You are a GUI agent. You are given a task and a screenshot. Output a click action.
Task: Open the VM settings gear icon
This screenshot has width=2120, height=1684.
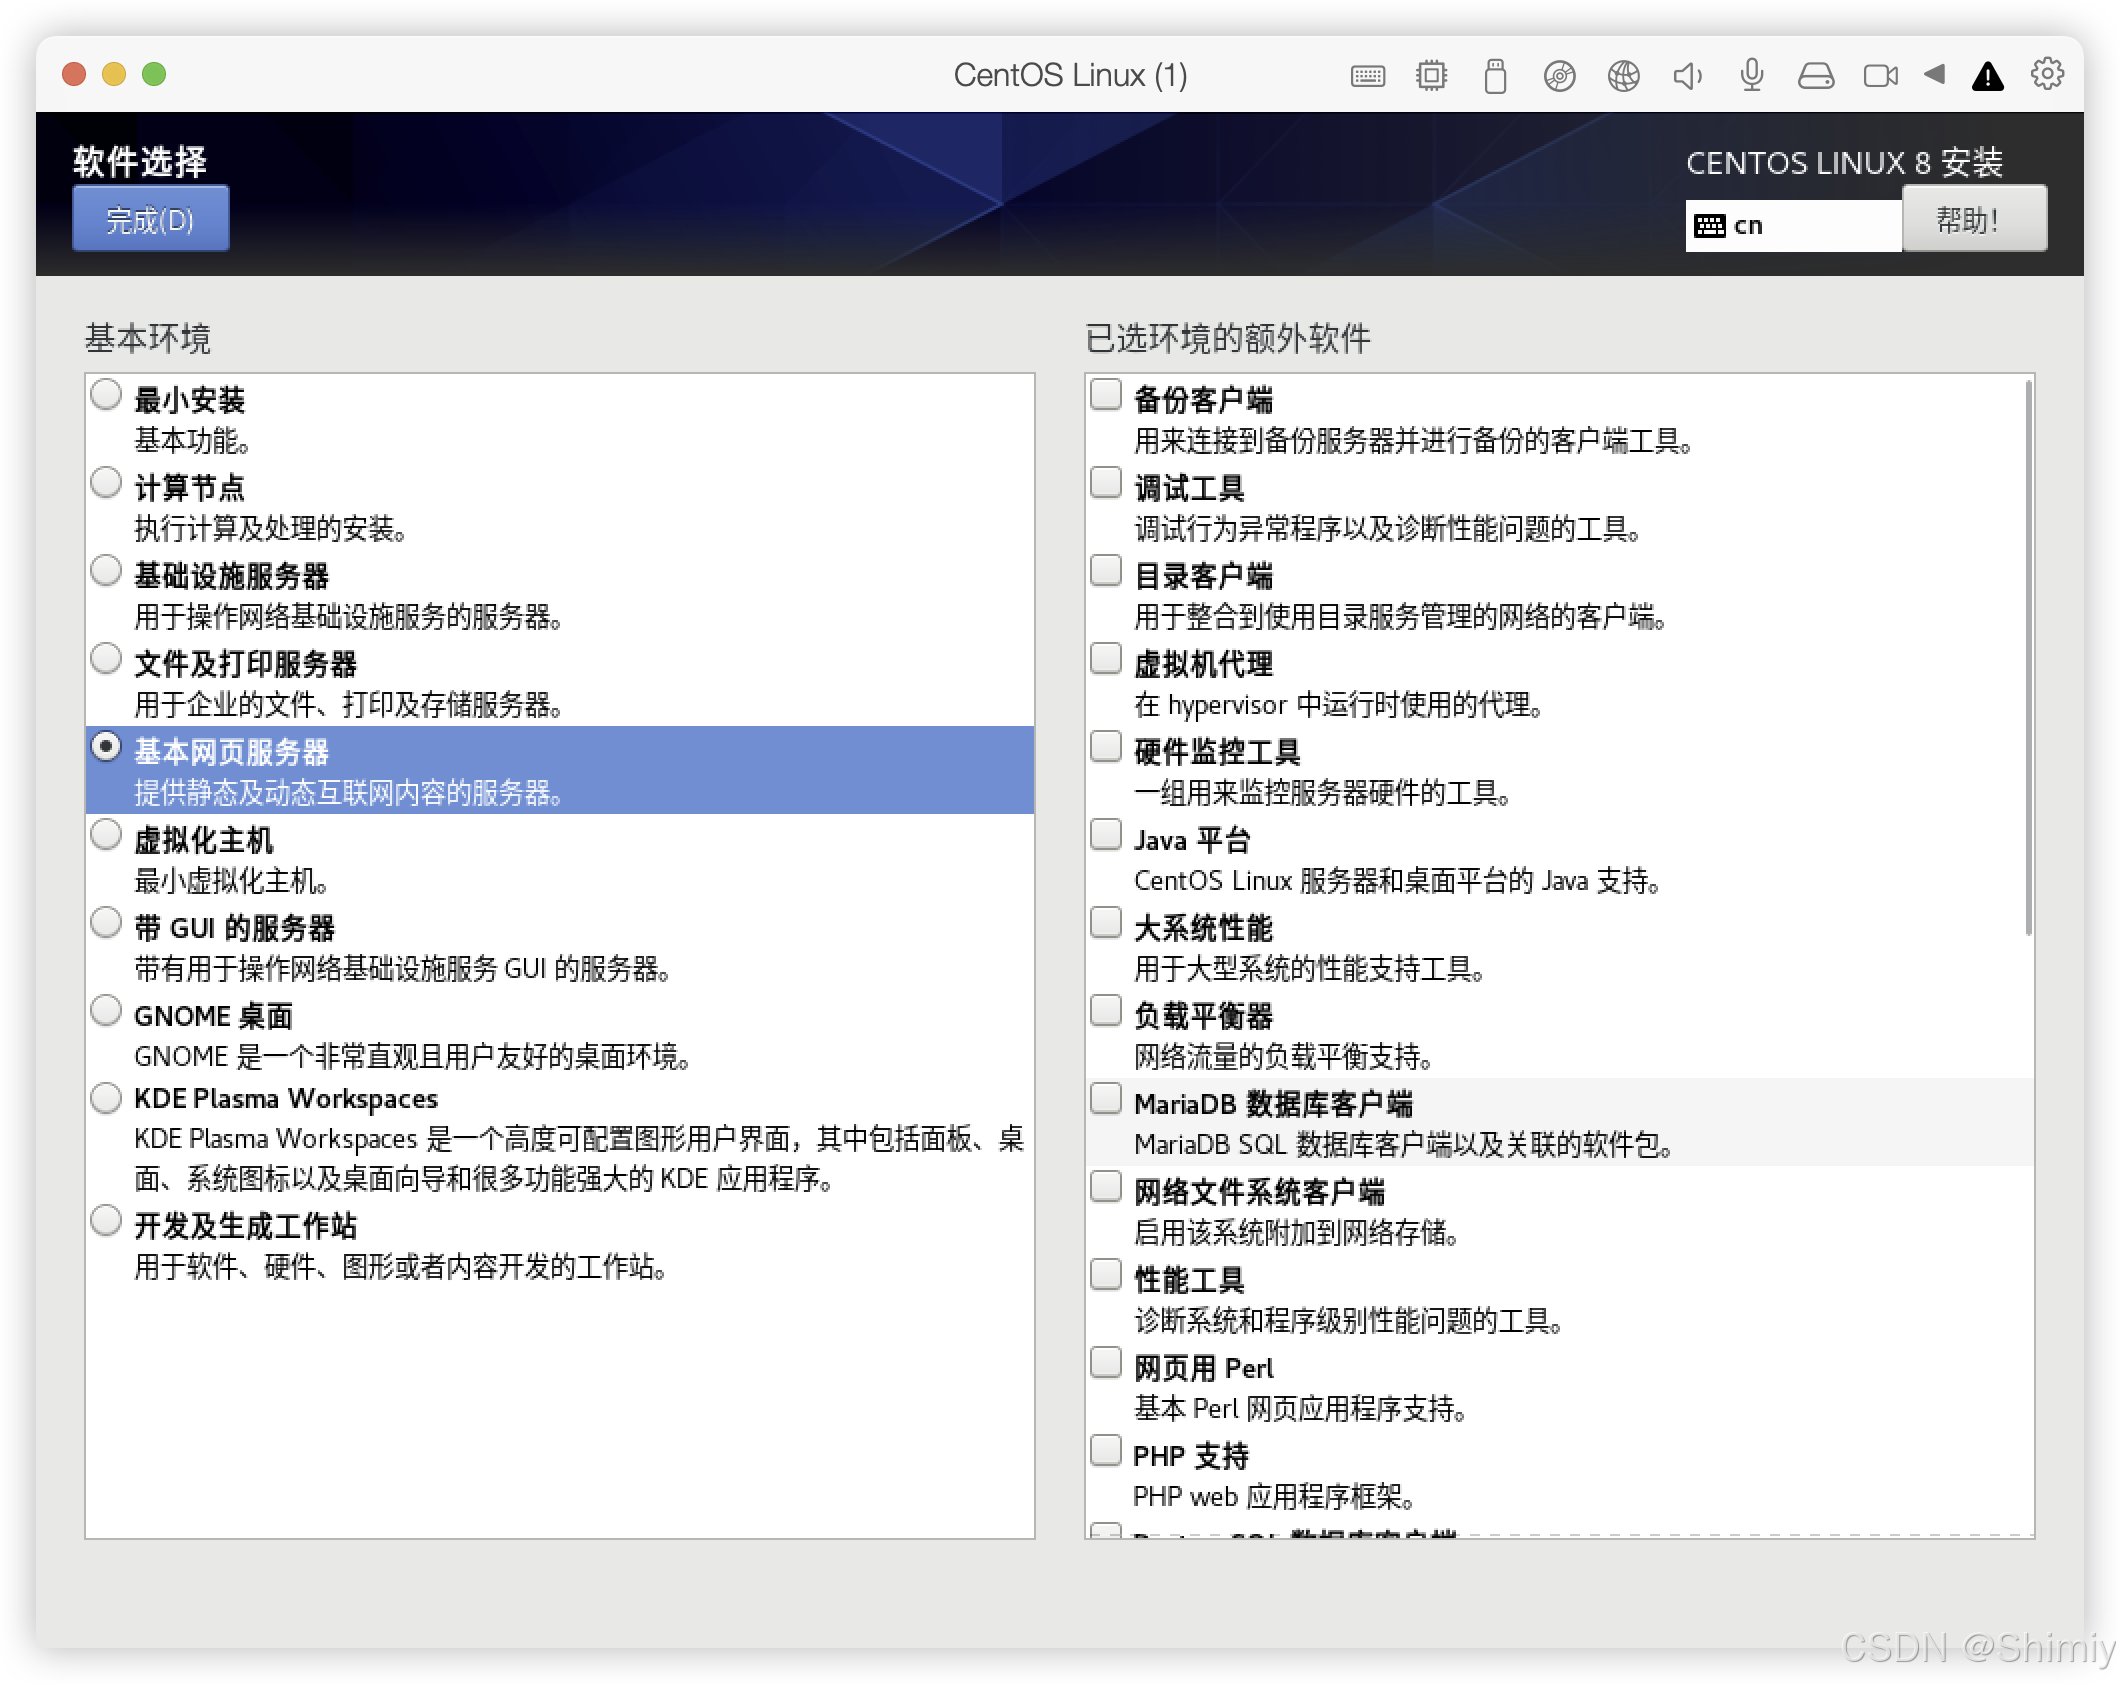coord(2047,74)
